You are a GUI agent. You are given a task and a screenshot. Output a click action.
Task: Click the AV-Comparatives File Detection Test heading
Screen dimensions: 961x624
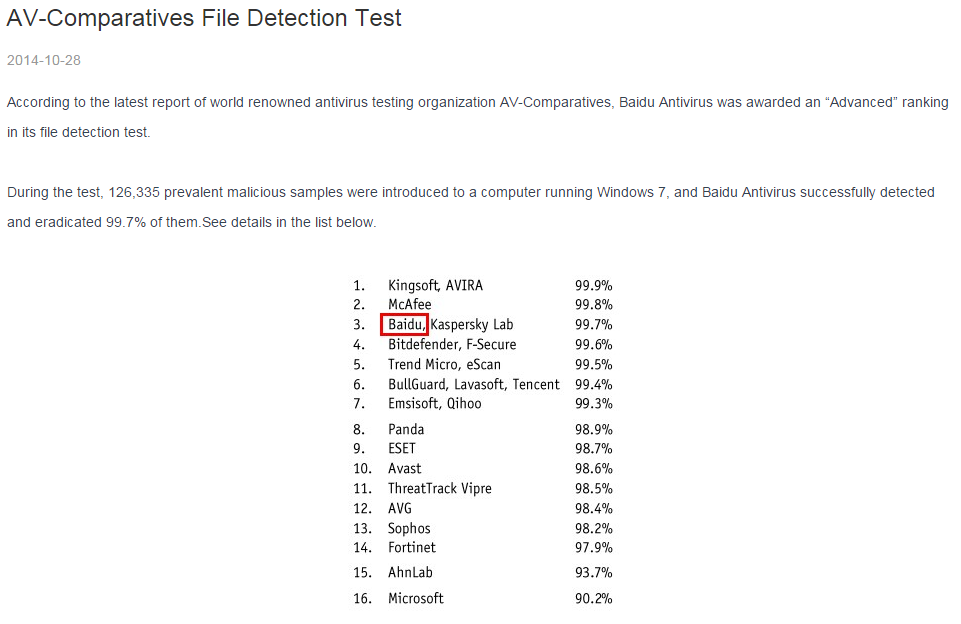[204, 18]
